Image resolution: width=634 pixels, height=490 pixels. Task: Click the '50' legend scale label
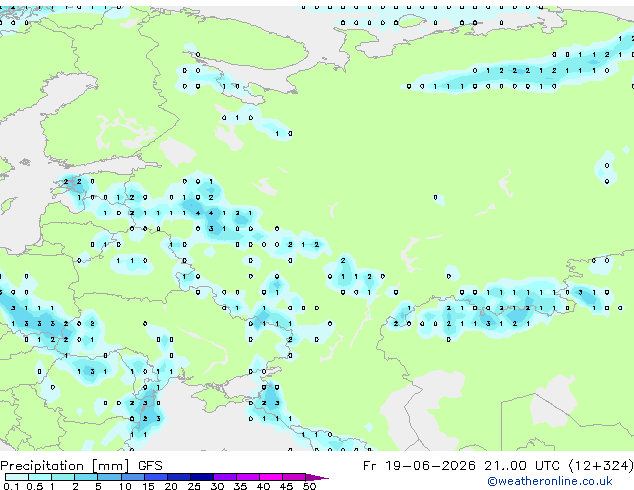tap(309, 486)
